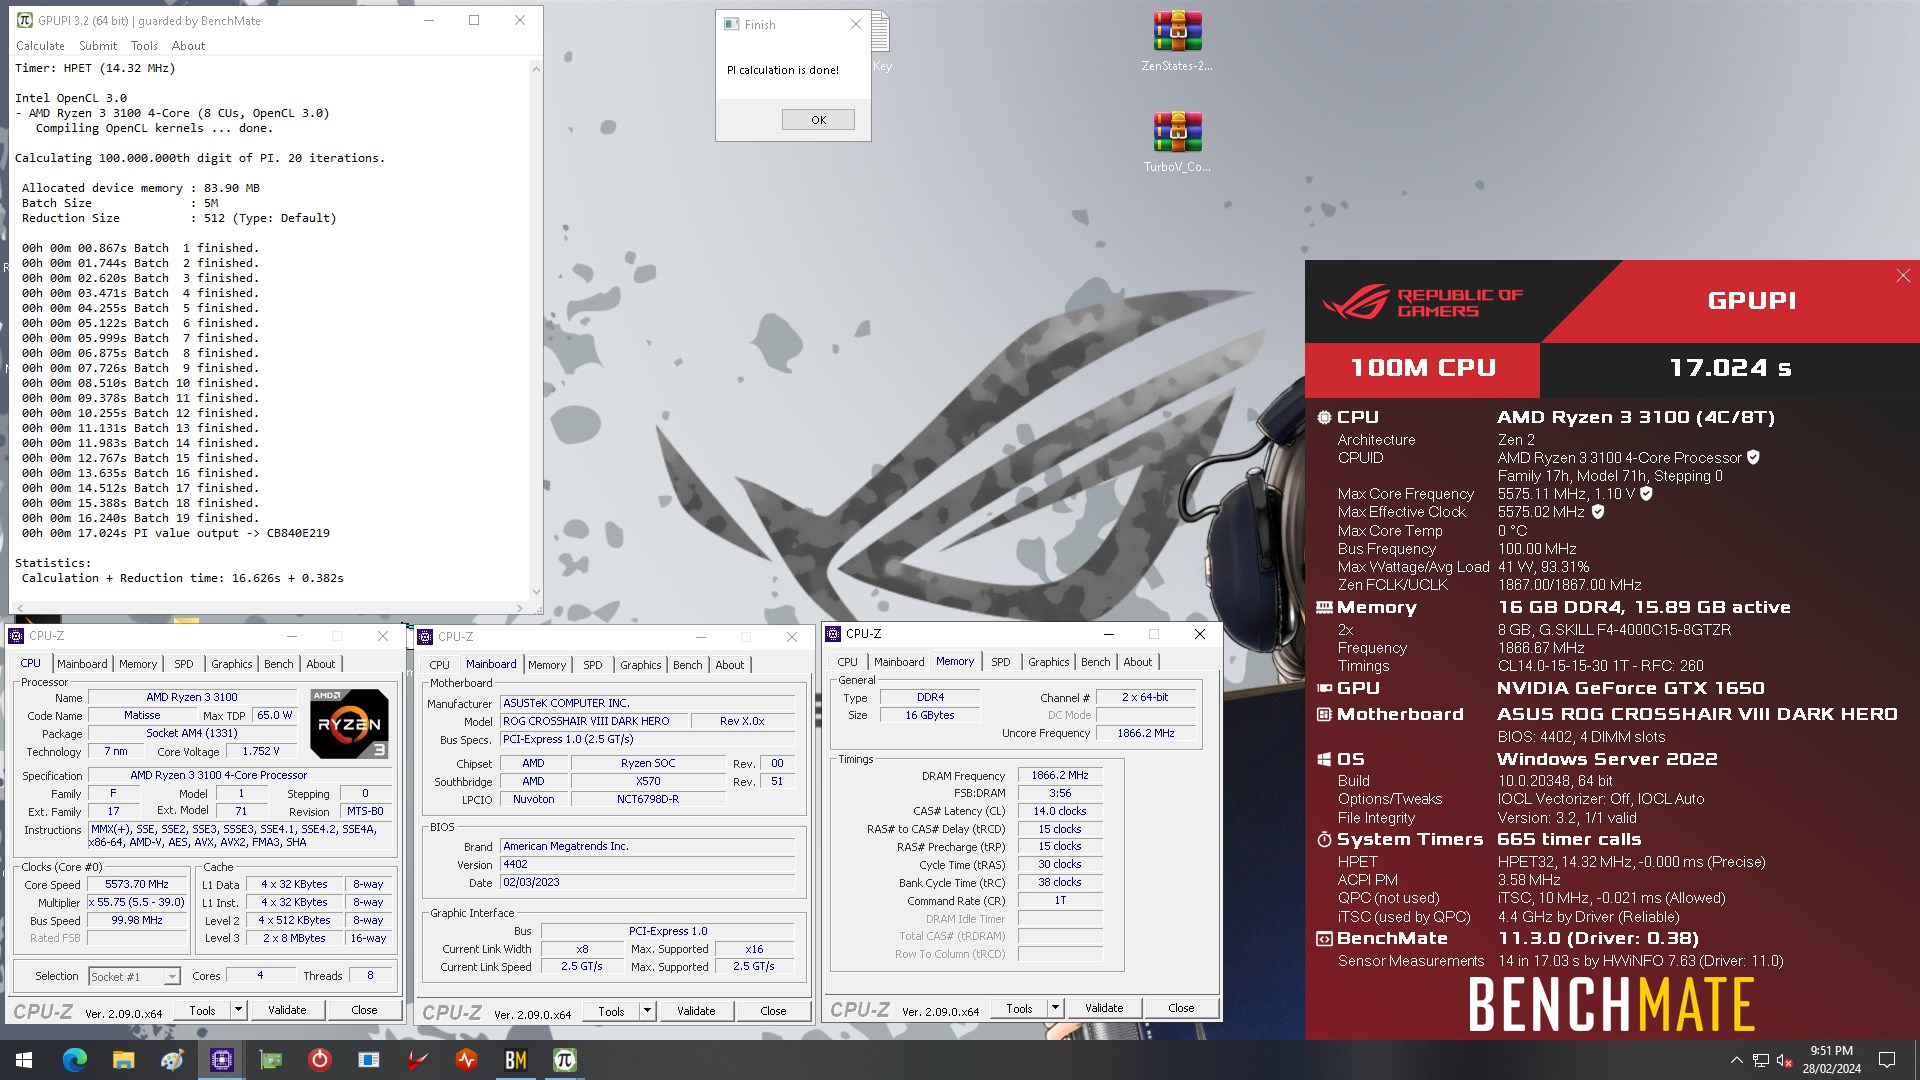Expand Tools dropdown arrow in Memory CPU-Z window

[x=1055, y=1009]
